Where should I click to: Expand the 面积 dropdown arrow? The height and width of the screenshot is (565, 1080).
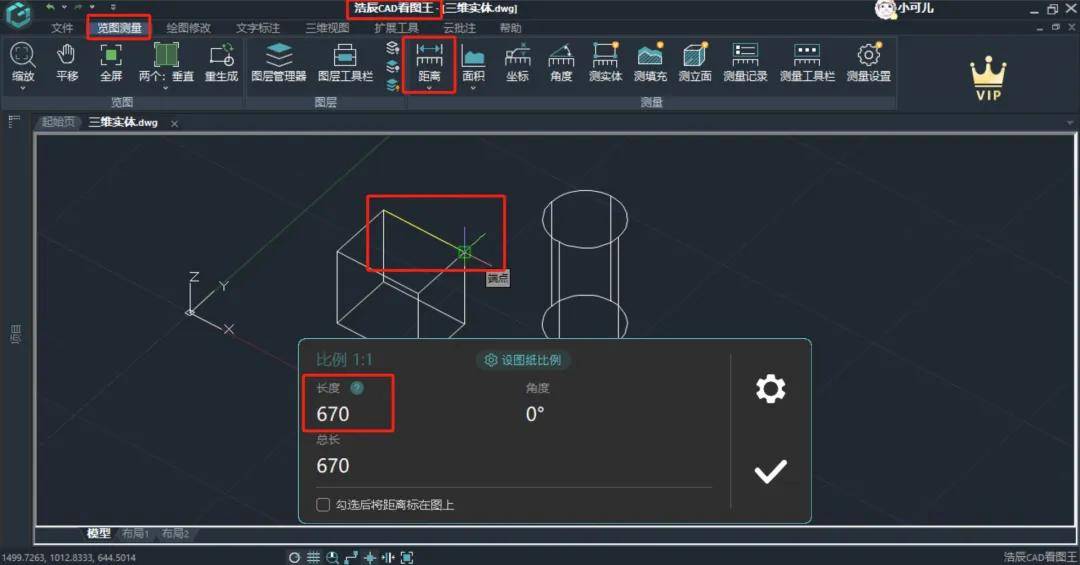pos(473,88)
